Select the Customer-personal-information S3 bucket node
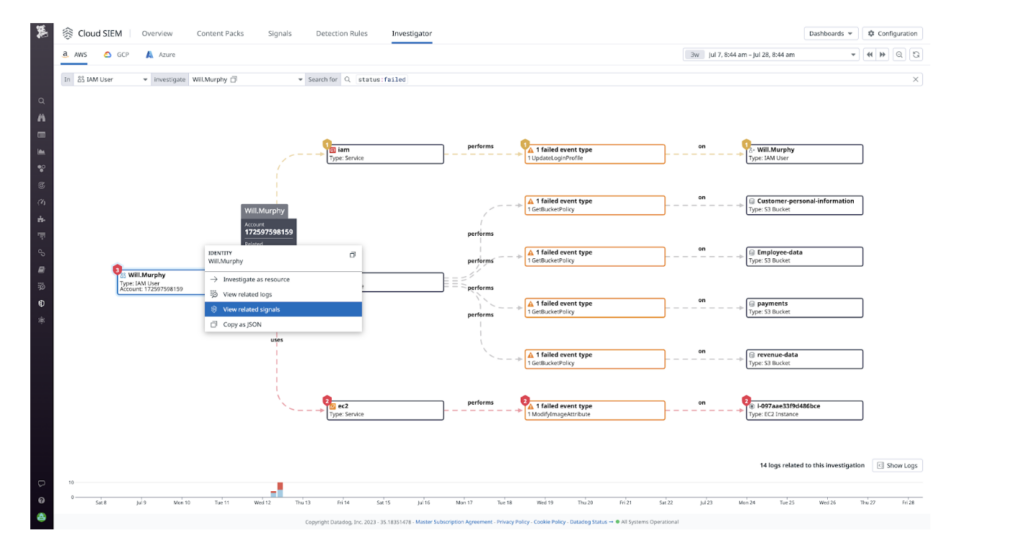Image resolution: width=1024 pixels, height=551 pixels. (805, 205)
